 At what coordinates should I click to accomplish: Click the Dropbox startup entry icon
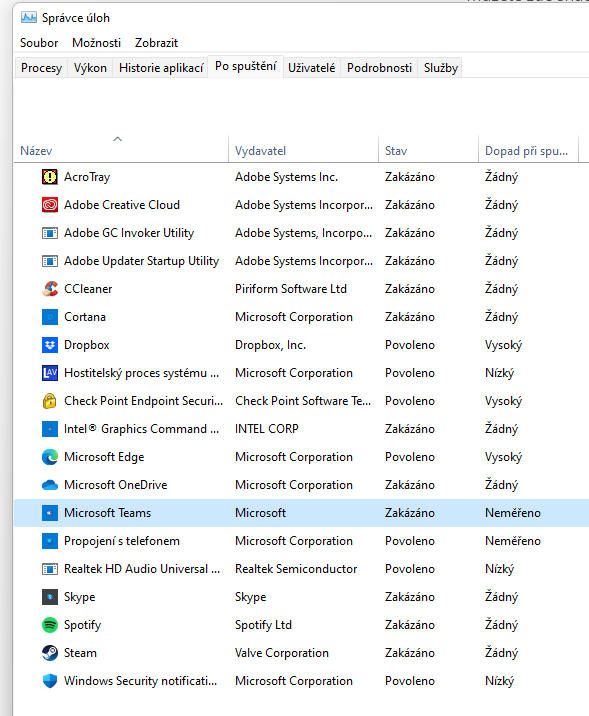50,345
